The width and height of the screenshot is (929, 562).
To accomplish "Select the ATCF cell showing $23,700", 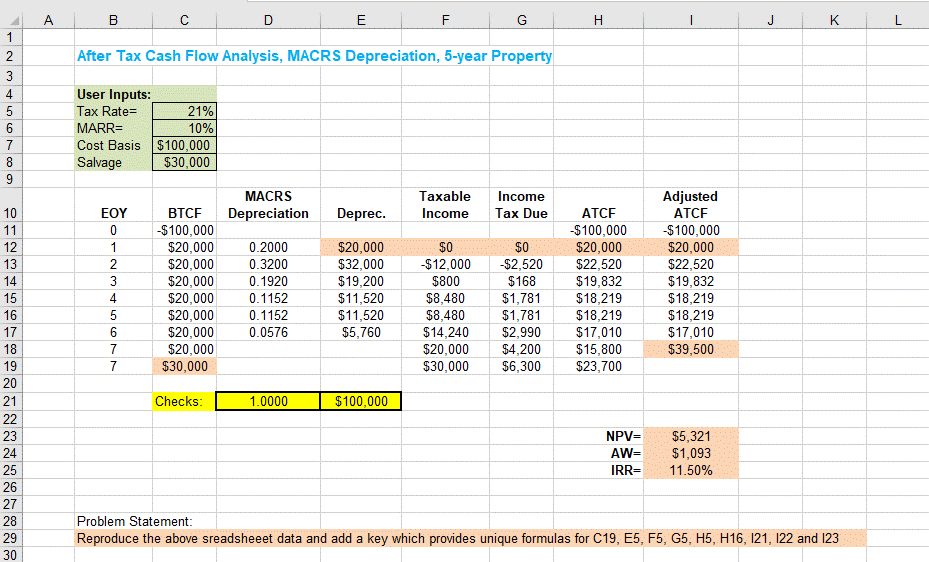I will coord(598,366).
